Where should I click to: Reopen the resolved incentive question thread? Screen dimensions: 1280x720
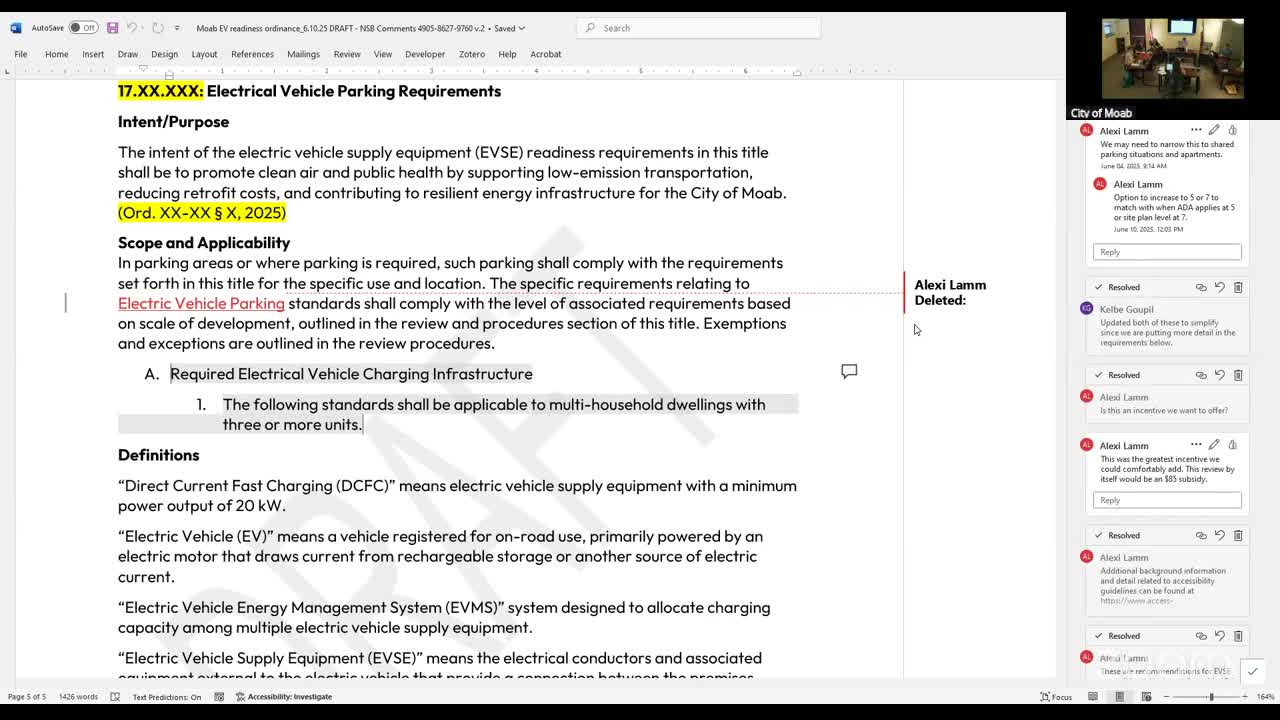1219,375
